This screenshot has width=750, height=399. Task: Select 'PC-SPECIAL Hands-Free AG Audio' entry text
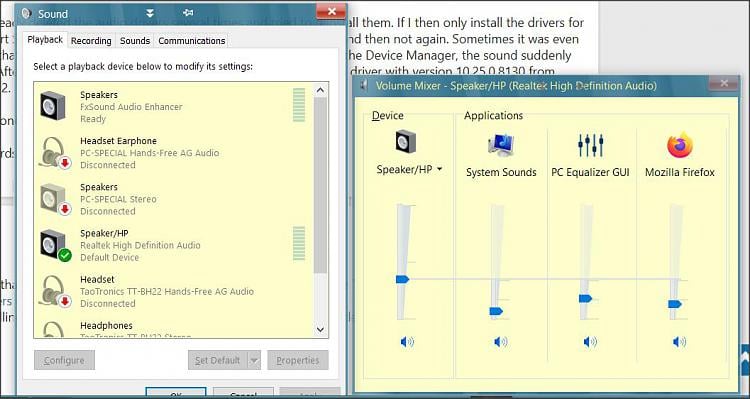tap(150, 153)
